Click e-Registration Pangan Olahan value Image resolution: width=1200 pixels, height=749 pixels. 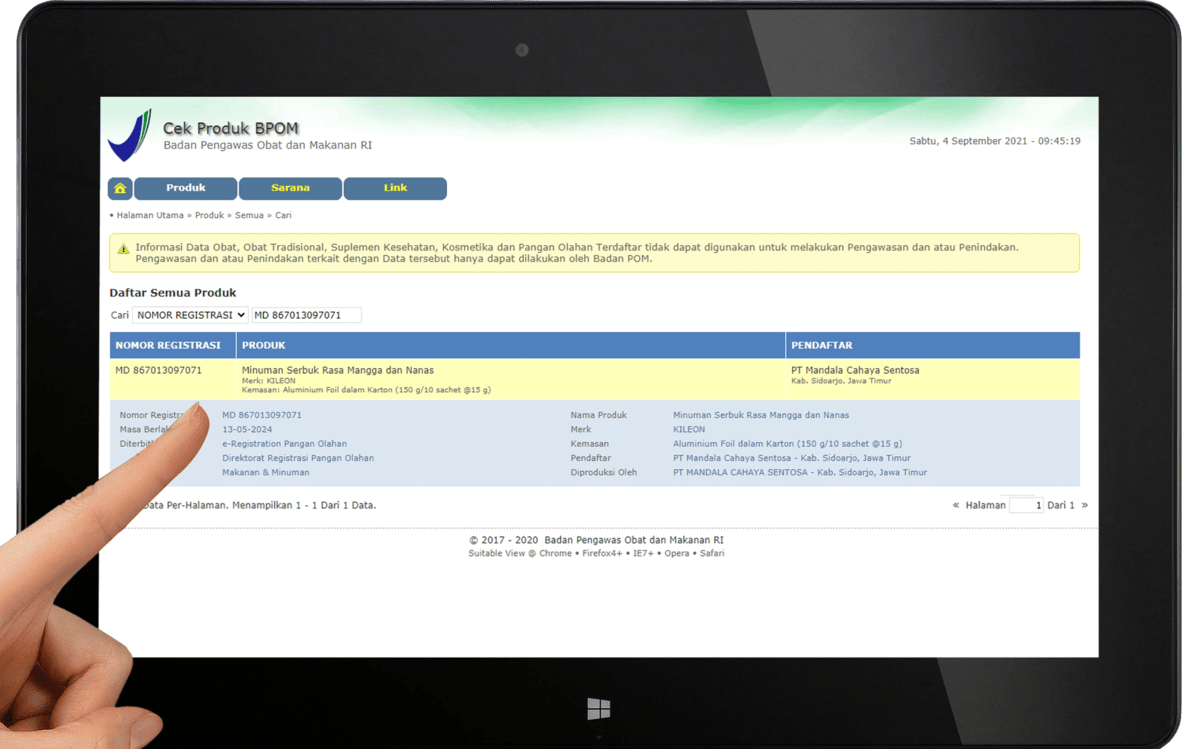[x=285, y=443]
